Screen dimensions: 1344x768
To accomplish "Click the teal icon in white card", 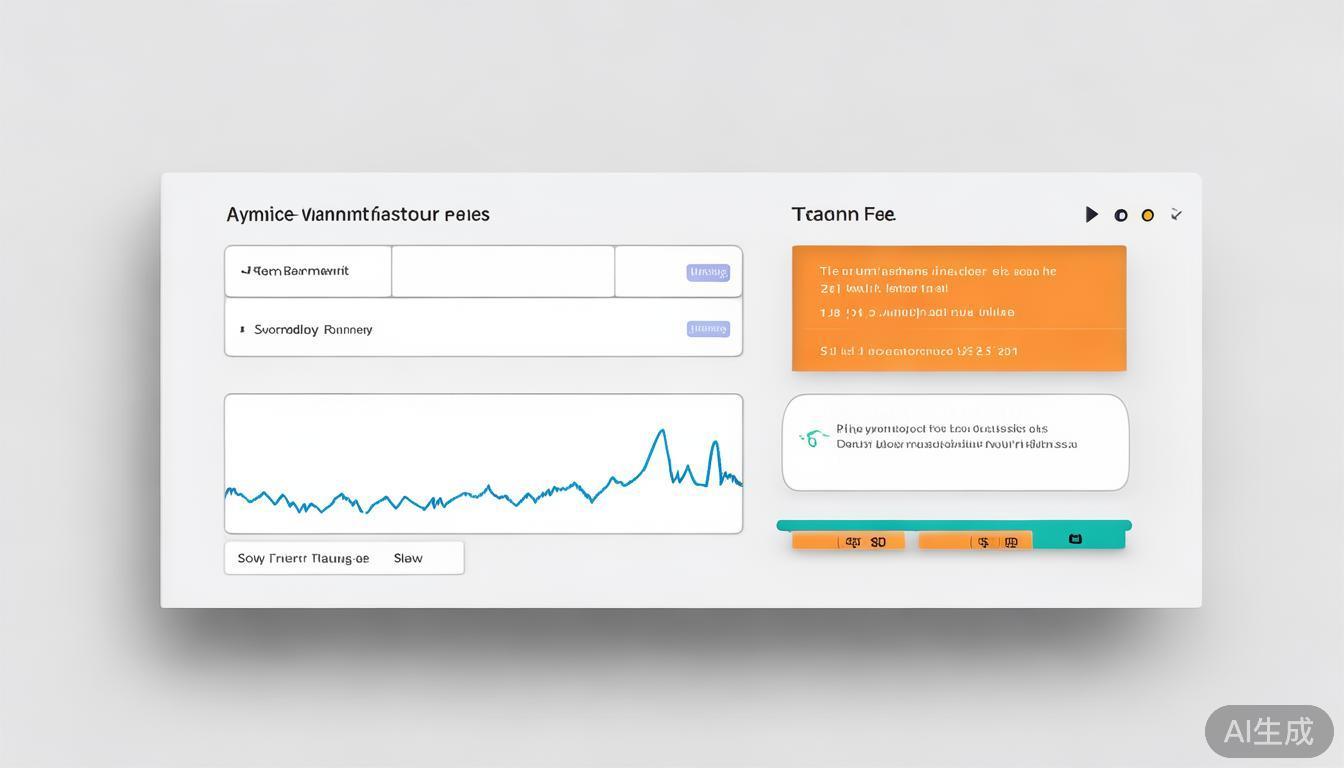I will pyautogui.click(x=813, y=437).
